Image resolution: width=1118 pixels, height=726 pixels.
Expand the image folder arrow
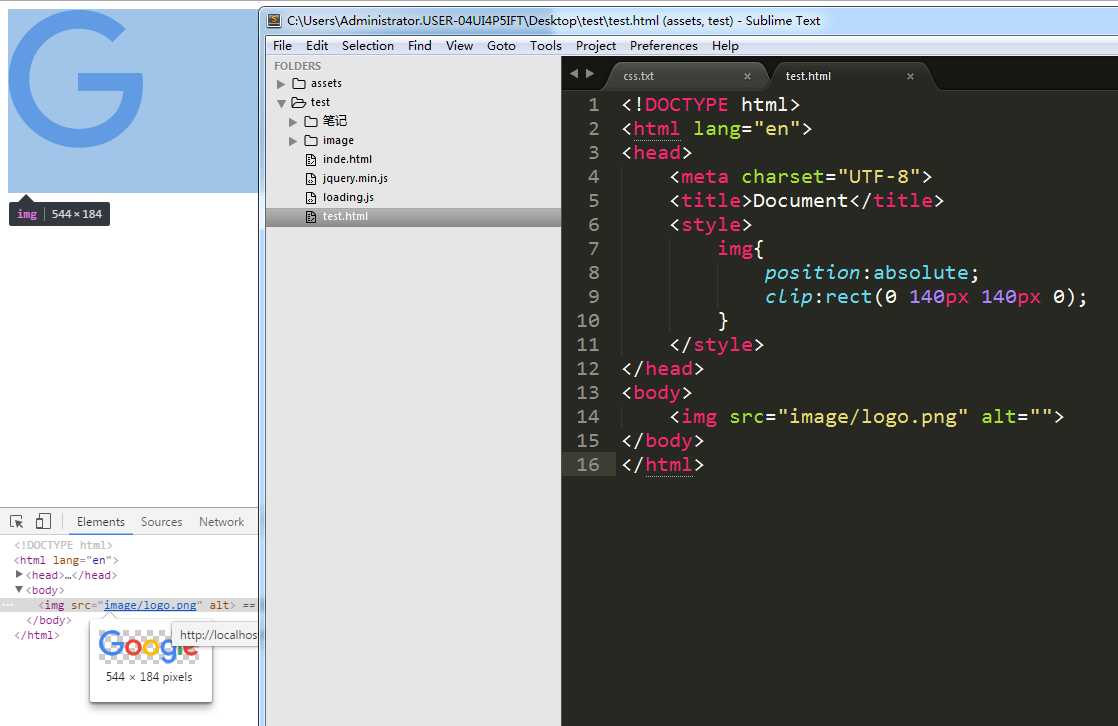[293, 141]
